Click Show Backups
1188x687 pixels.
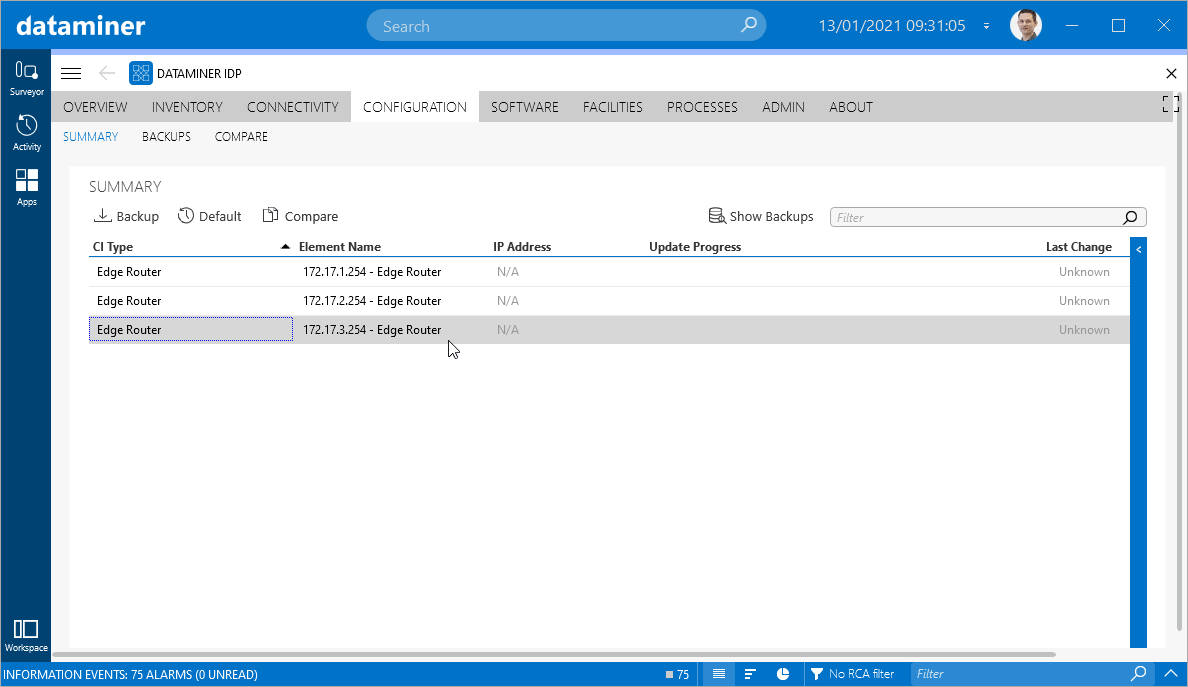point(761,216)
